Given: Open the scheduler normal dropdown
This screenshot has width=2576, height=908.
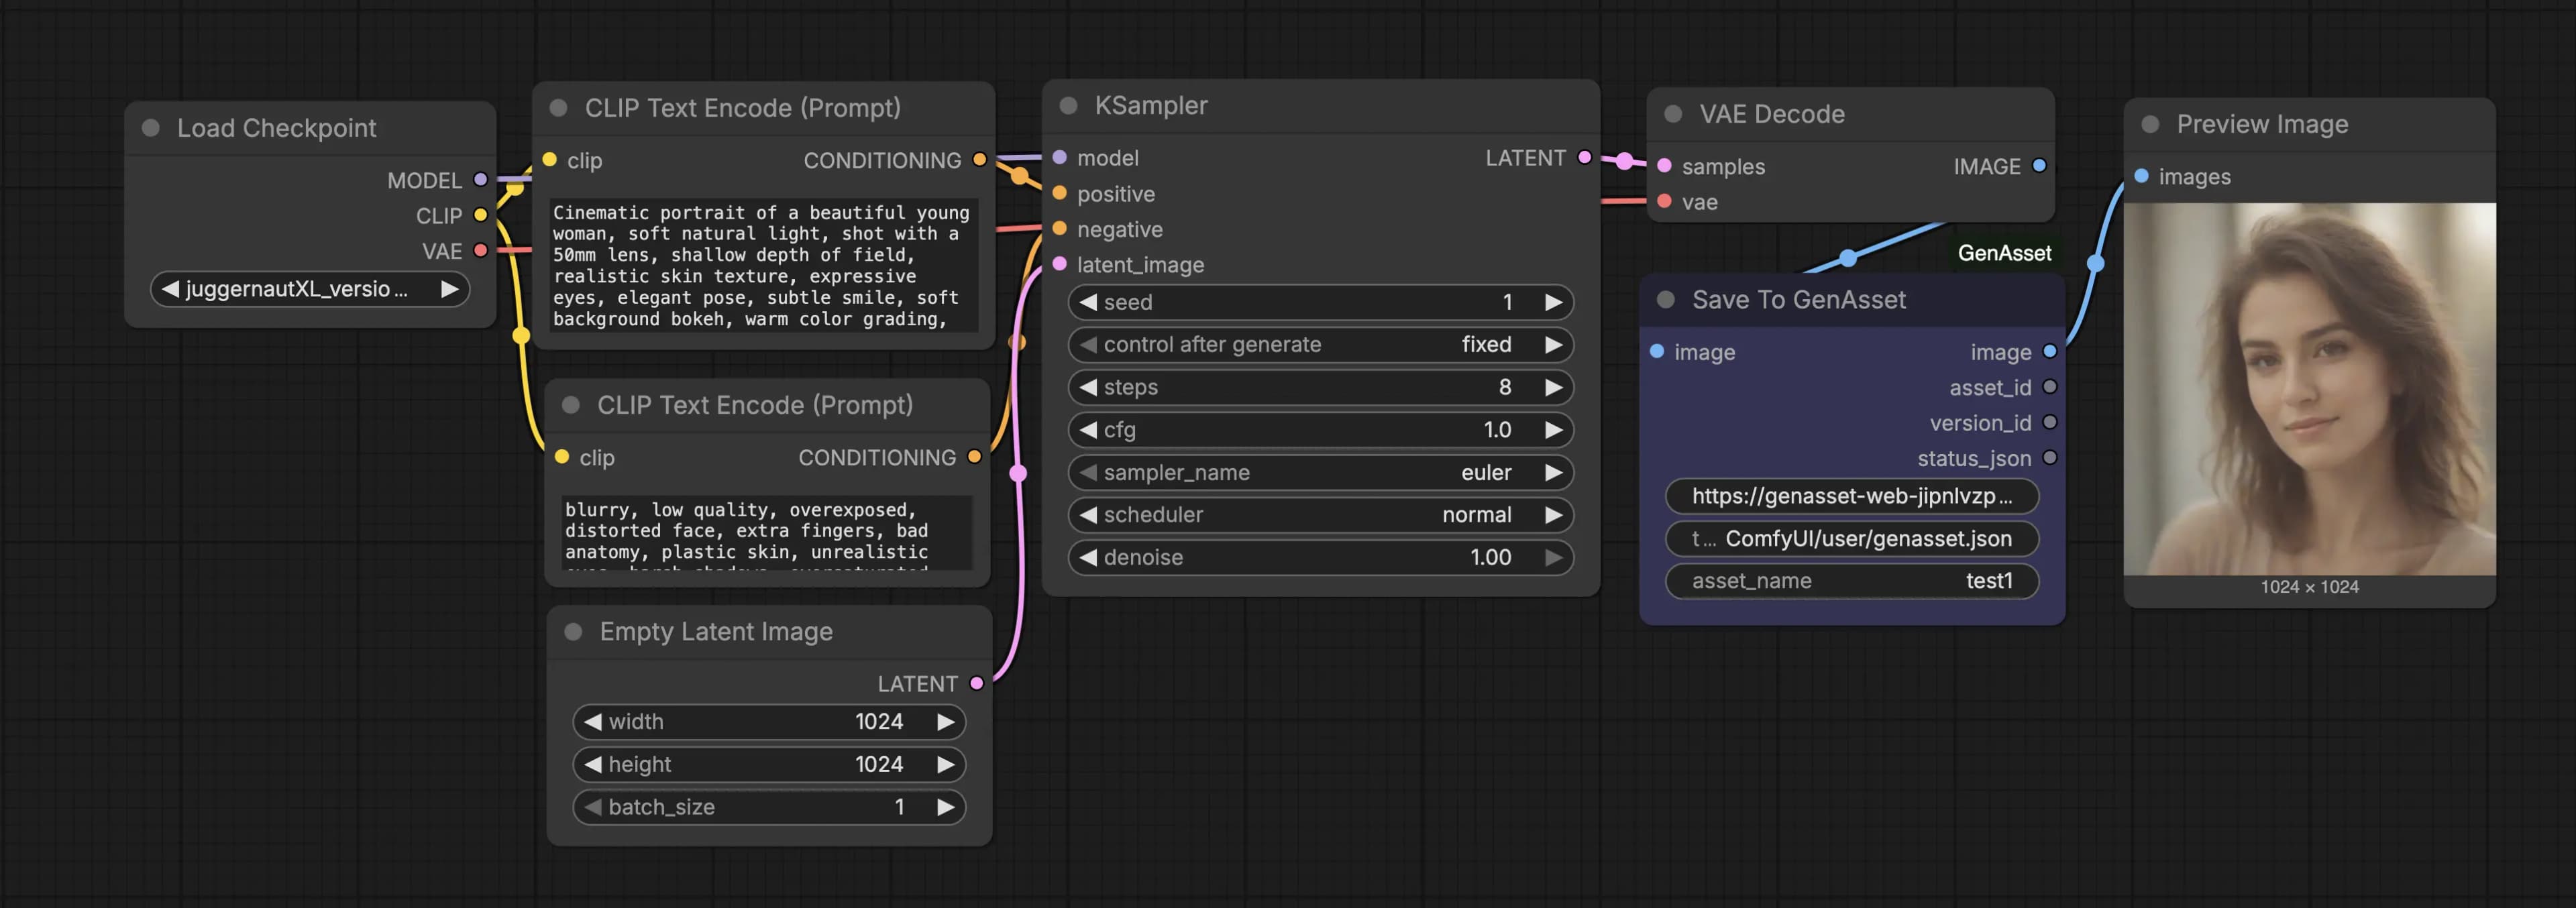Looking at the screenshot, I should (1321, 515).
